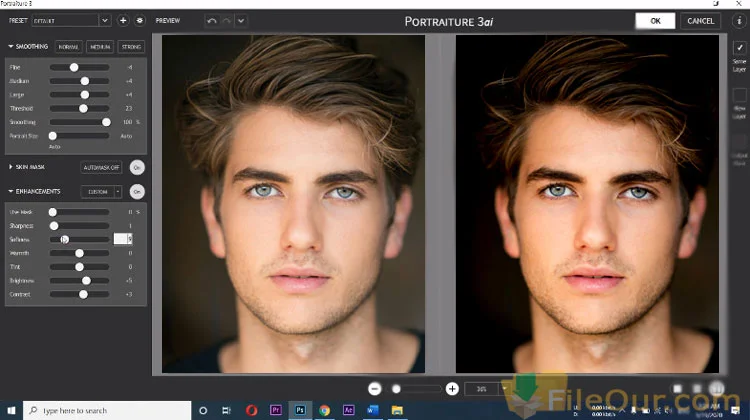The width and height of the screenshot is (750, 420).
Task: Click the Softness value input field
Action: (122, 239)
